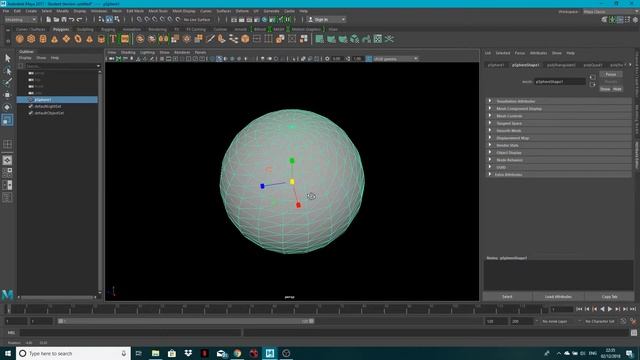
Task: Click the Open Scene folder icon
Action: click(56, 20)
